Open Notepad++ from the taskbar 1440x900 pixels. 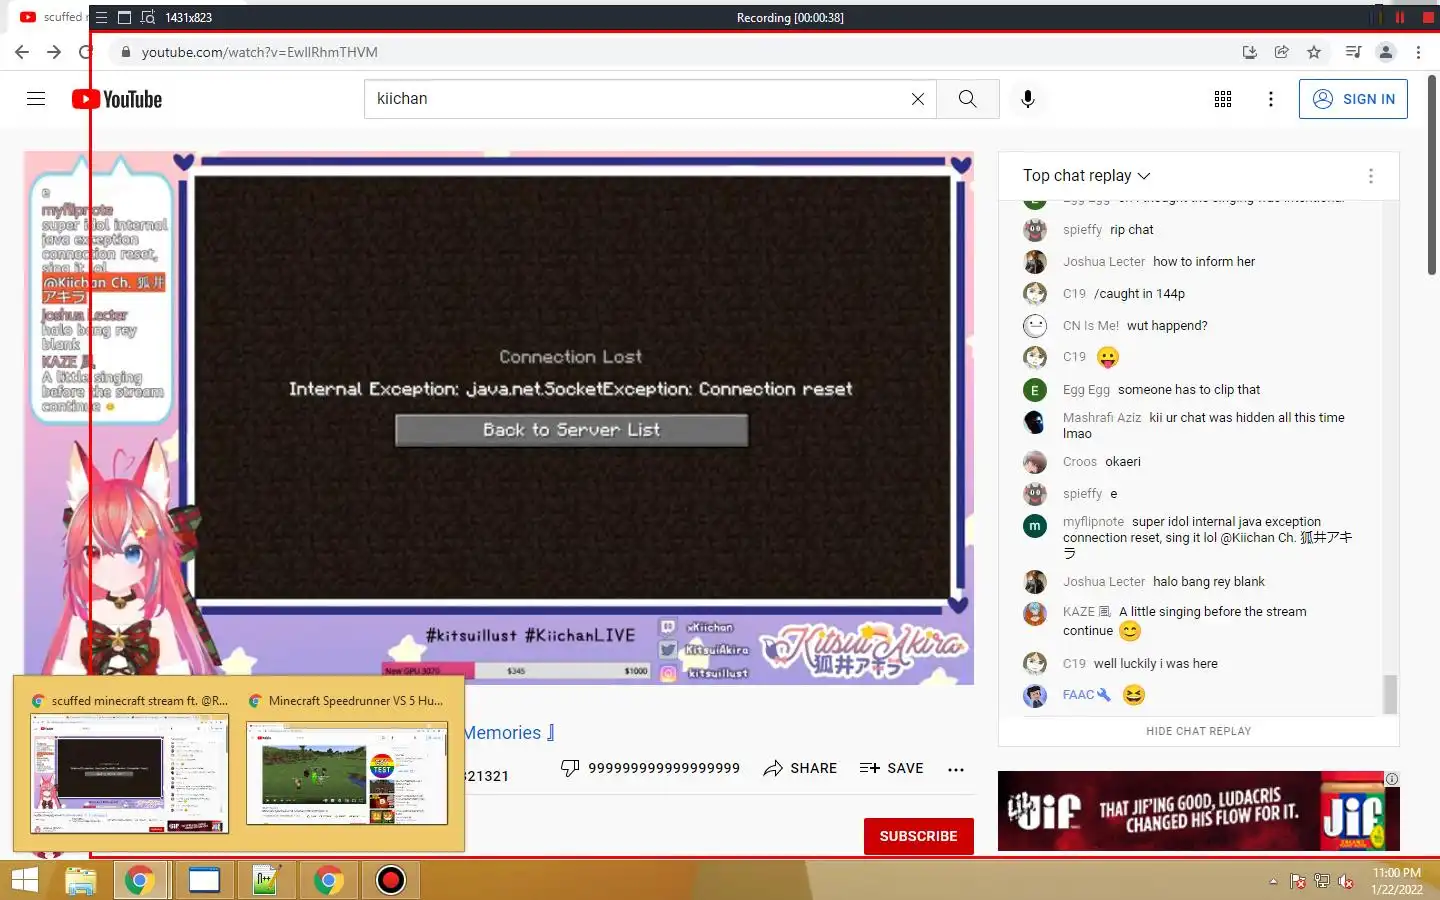coord(266,880)
